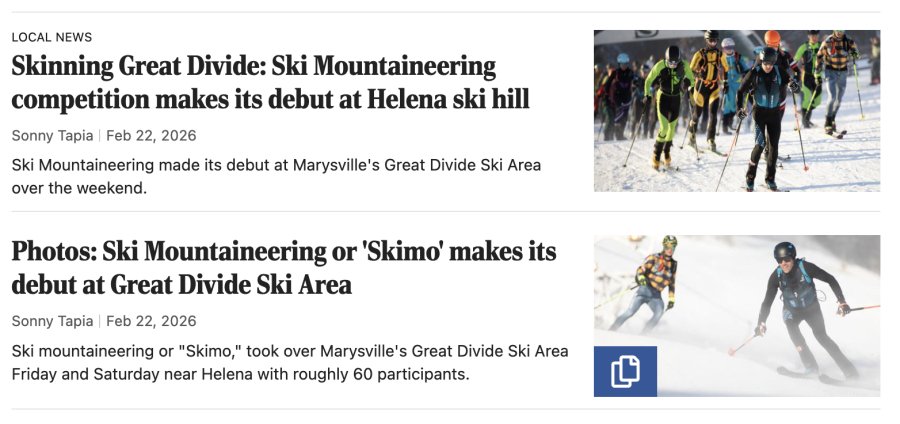
Task: Click author Sonny Tapia under the first headline
Action: 51,135
